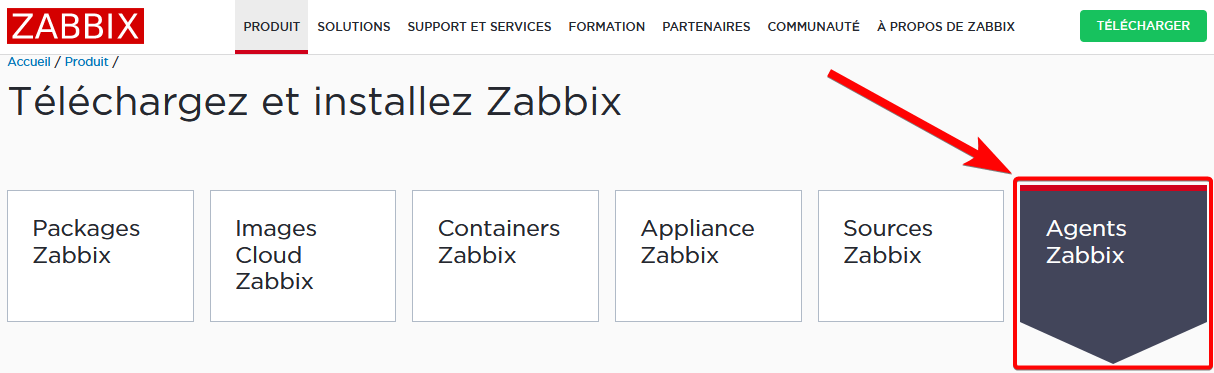Click the Téléchargez et installez Zabbix heading
1214x373 pixels.
[315, 103]
